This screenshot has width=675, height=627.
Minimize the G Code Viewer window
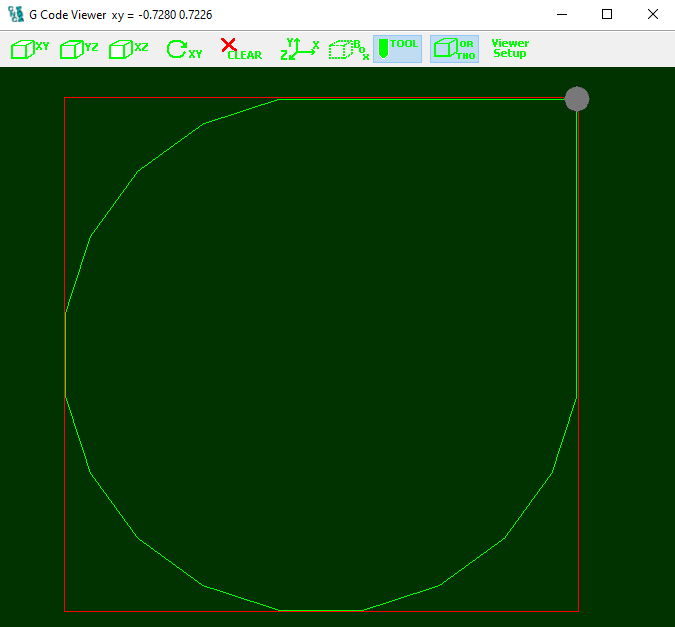pos(561,15)
